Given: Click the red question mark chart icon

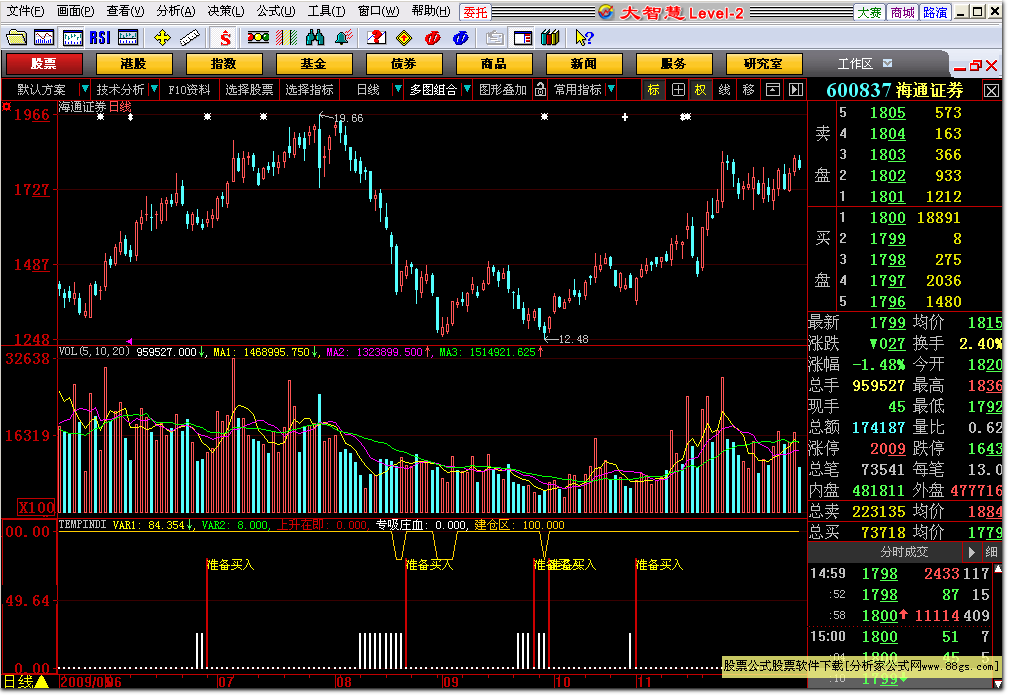Looking at the screenshot, I should click(376, 38).
